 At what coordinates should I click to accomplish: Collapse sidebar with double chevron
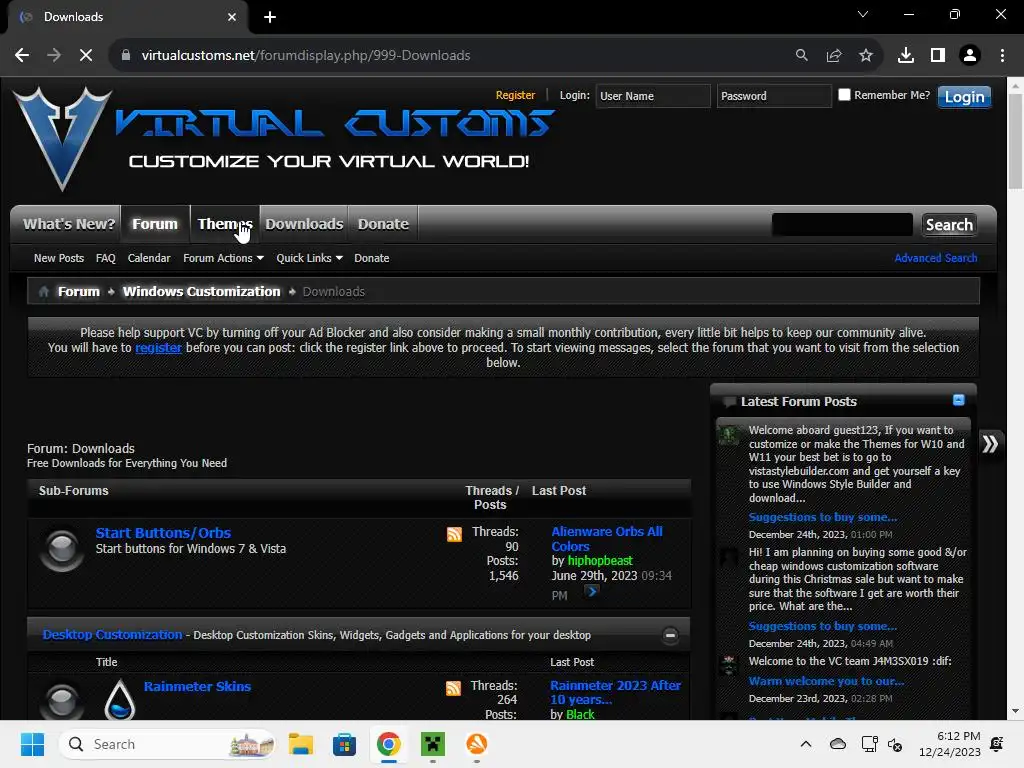990,444
